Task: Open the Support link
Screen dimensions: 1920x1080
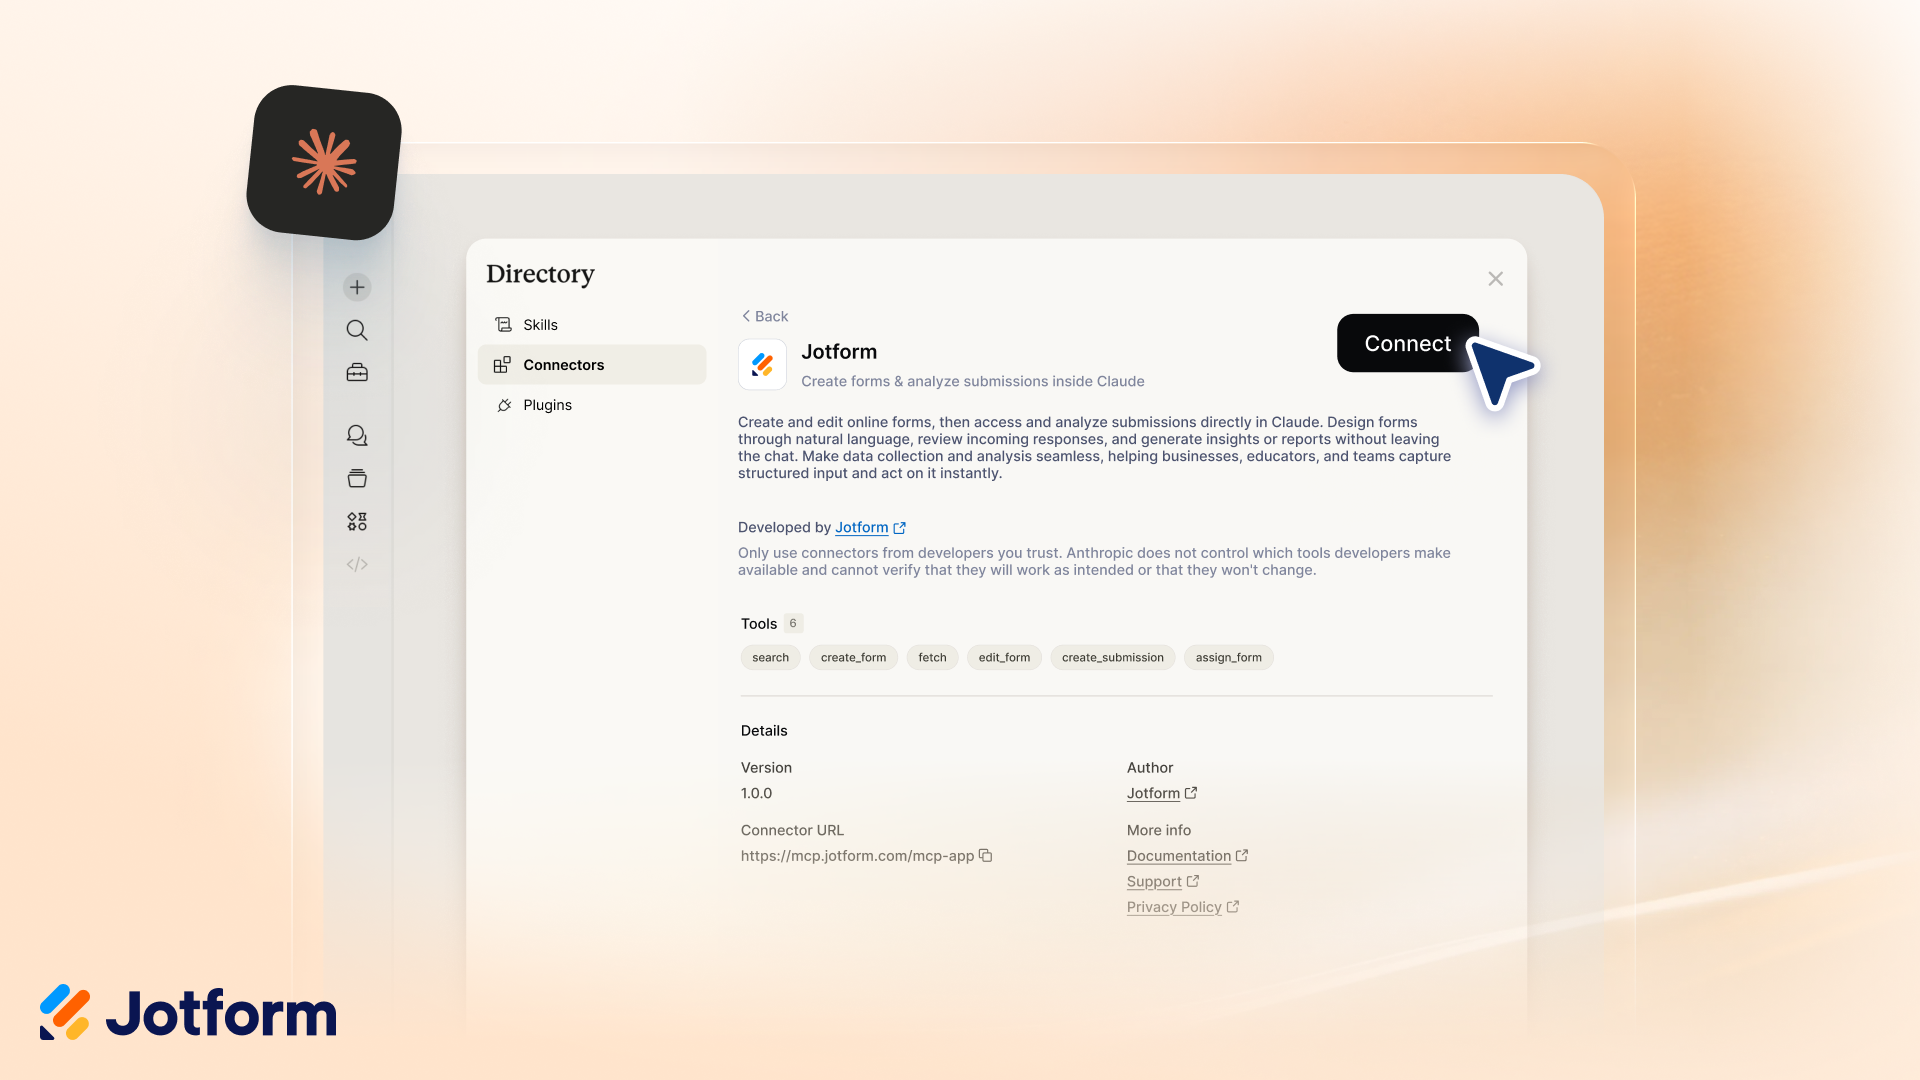Action: click(1154, 881)
